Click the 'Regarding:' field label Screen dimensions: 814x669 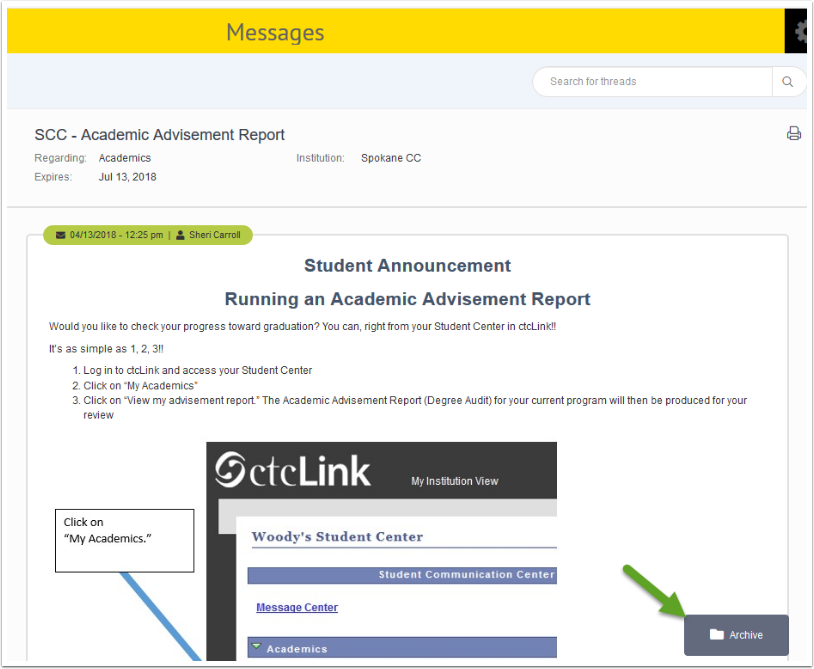click(x=60, y=158)
